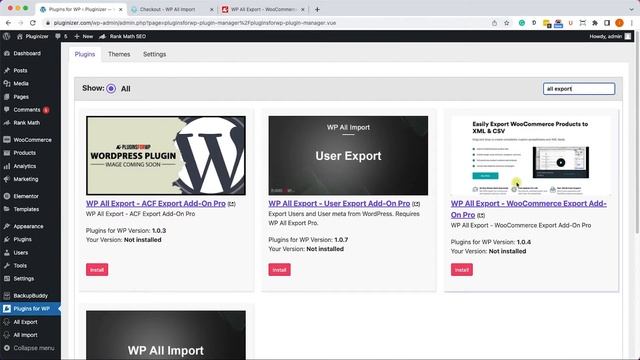Click the WordPress logo in admin bar
640x360 pixels.
(x=7, y=36)
